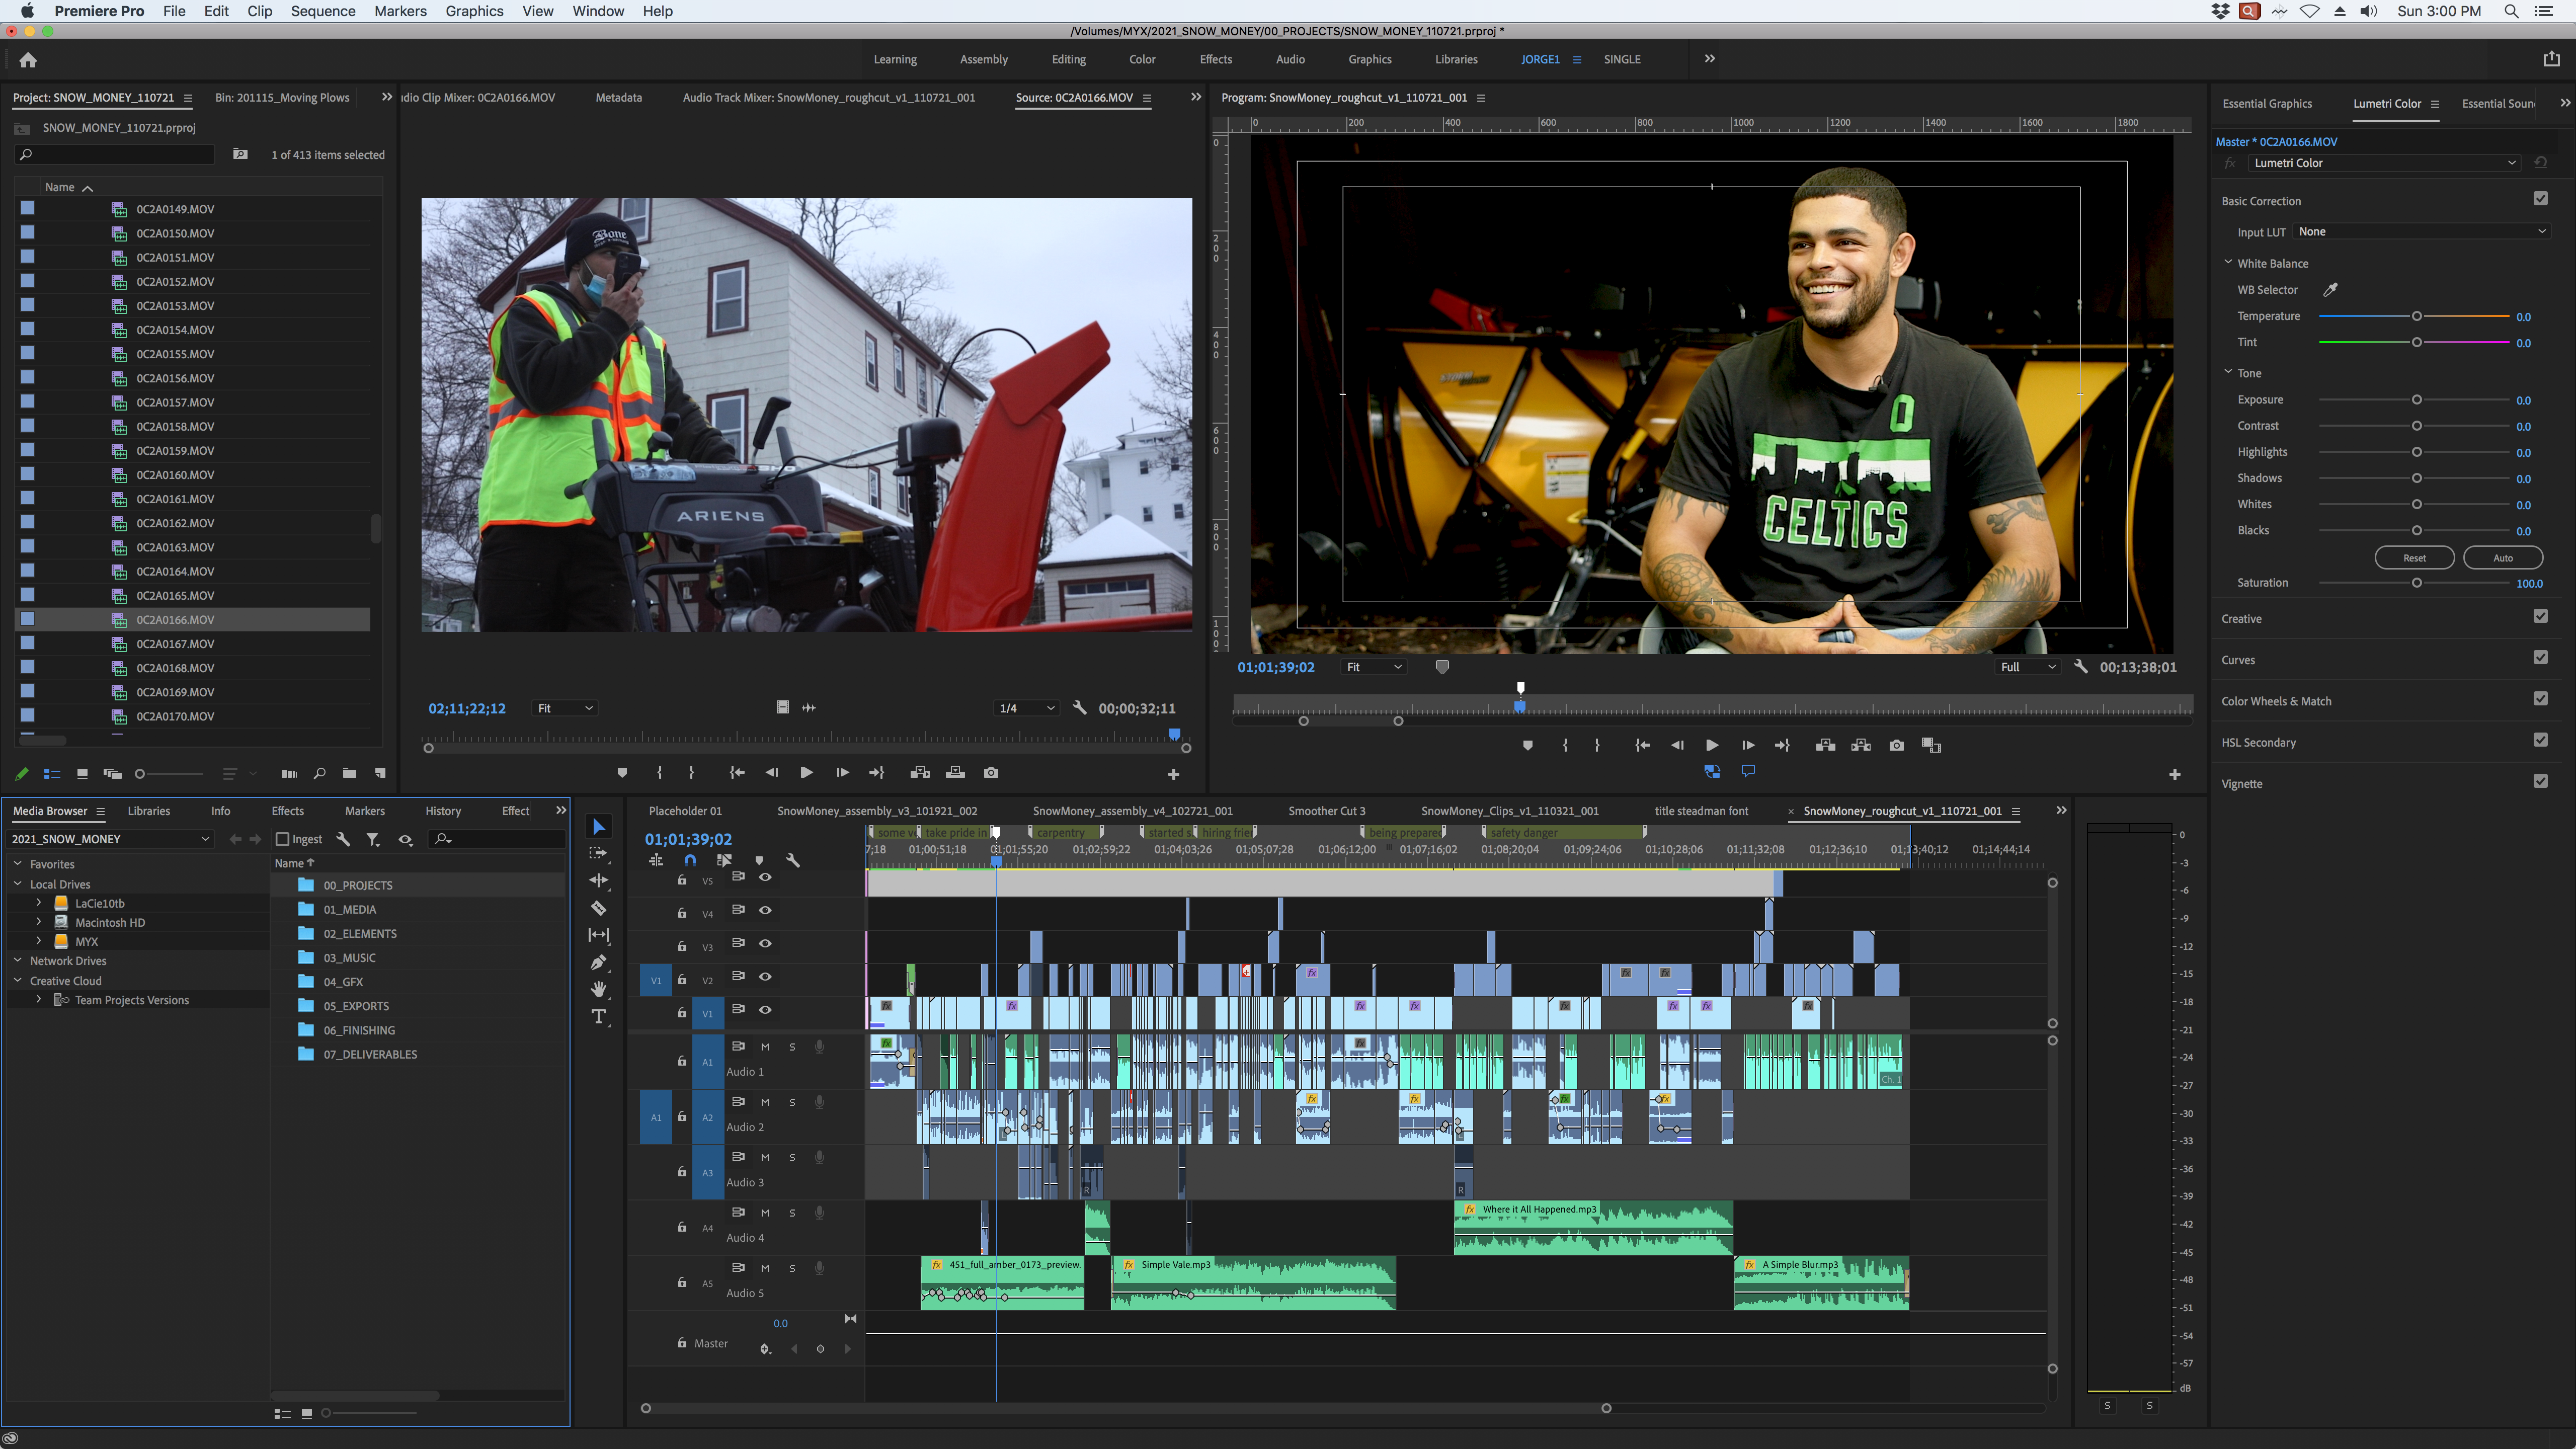Select the Slip tool
Viewport: 2576px width, 1449px height.
[x=598, y=935]
